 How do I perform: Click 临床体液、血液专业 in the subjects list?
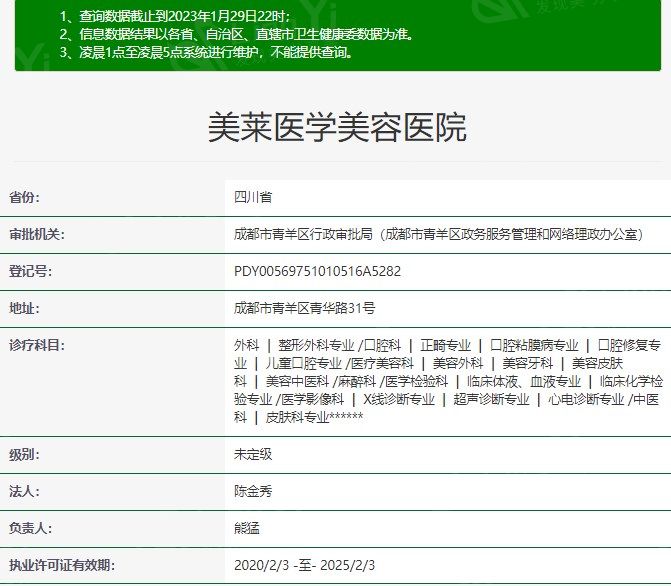tap(523, 381)
